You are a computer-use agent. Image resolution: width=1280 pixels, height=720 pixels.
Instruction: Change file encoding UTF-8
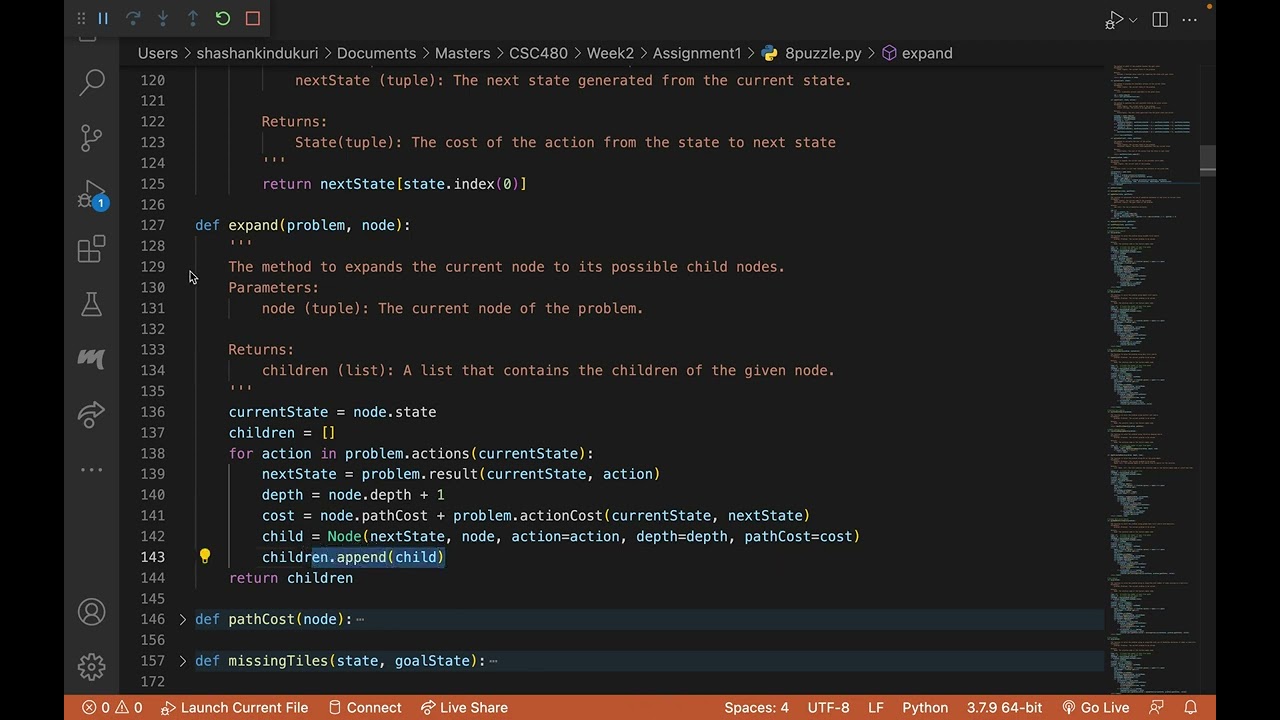(x=828, y=707)
